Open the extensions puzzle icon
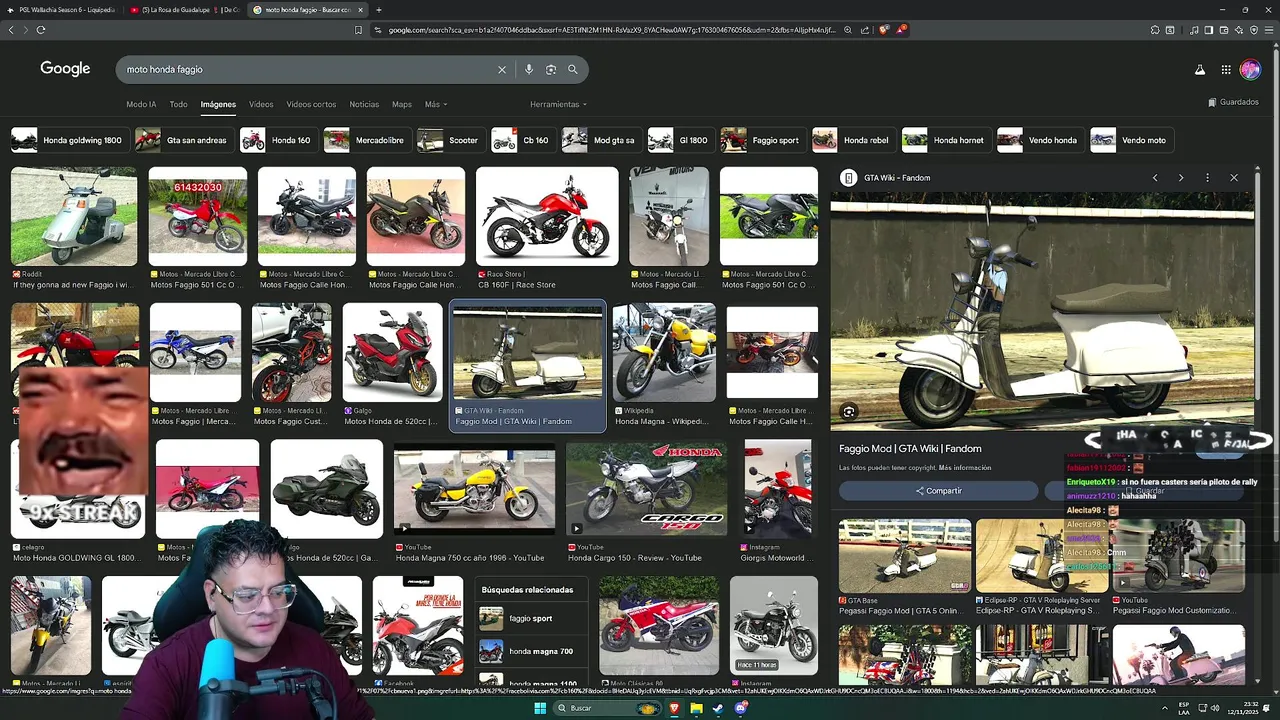 pyautogui.click(x=1155, y=30)
